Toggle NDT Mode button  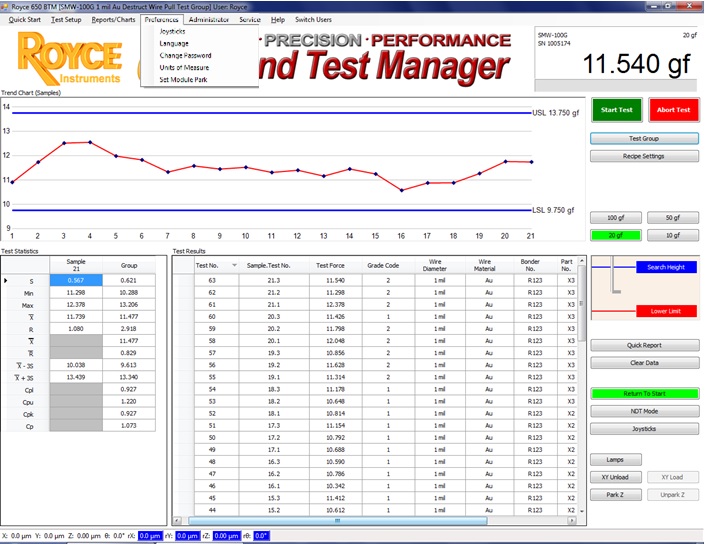tap(644, 411)
